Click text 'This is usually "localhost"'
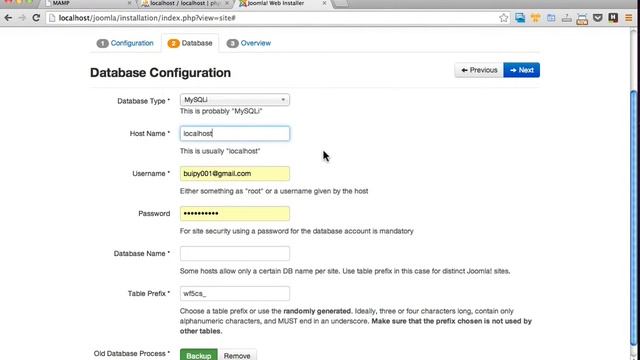Screen dimensions: 640x360 point(220,151)
